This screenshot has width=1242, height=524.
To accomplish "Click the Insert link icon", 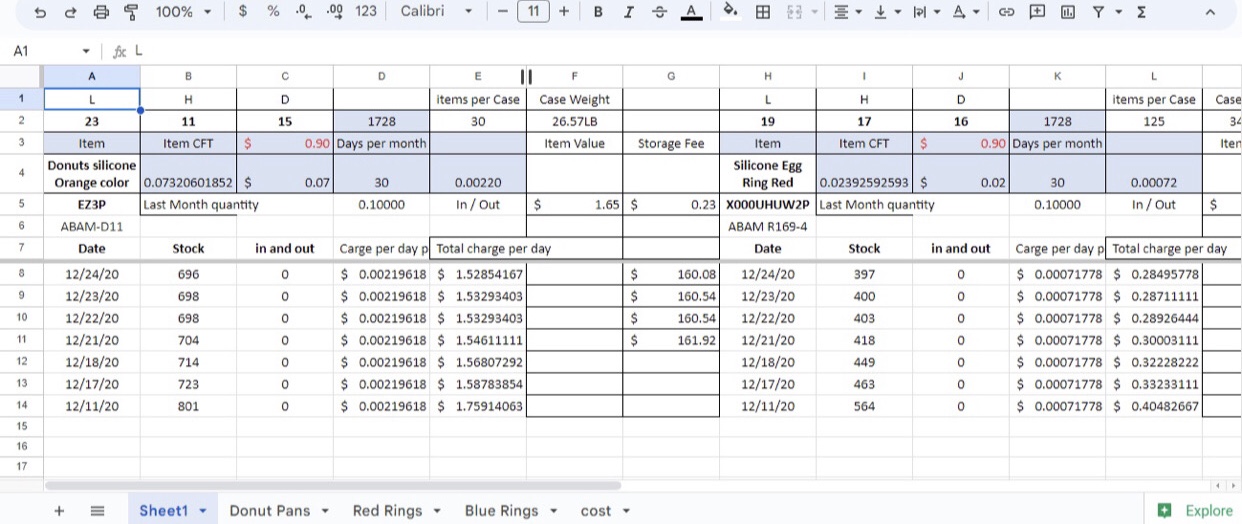I will [x=1007, y=12].
